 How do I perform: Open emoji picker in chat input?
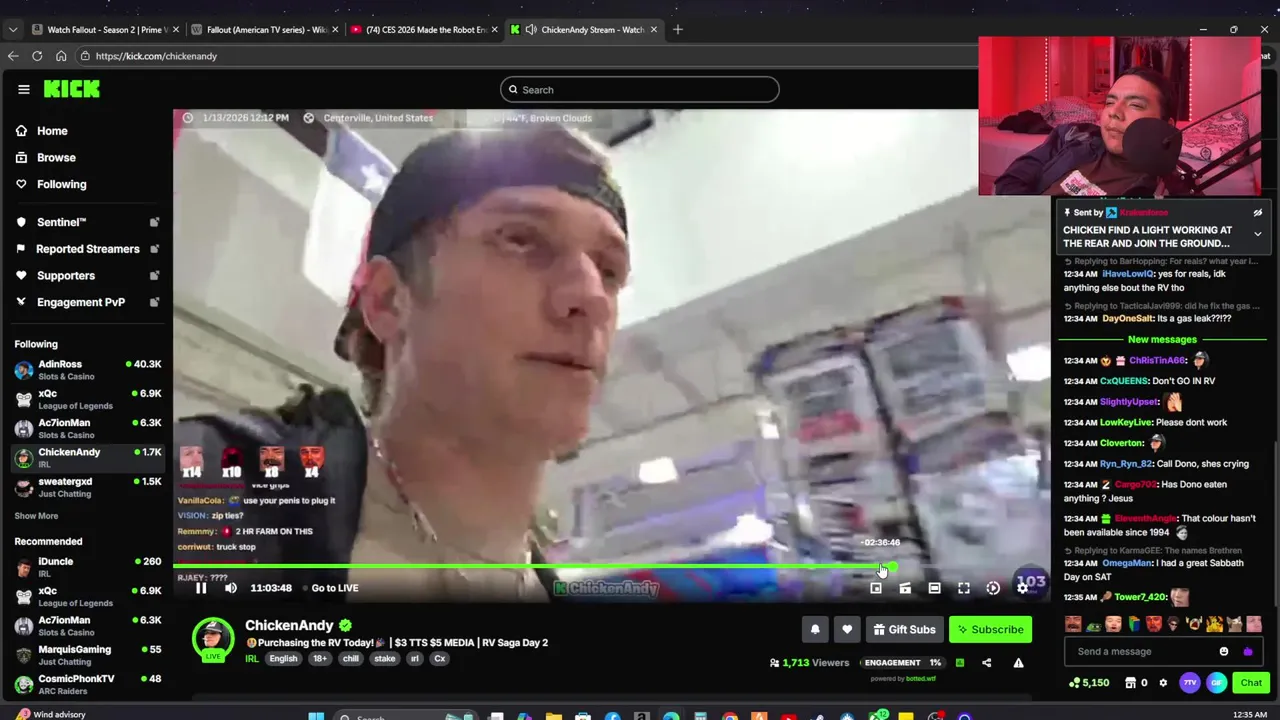[x=1224, y=652]
